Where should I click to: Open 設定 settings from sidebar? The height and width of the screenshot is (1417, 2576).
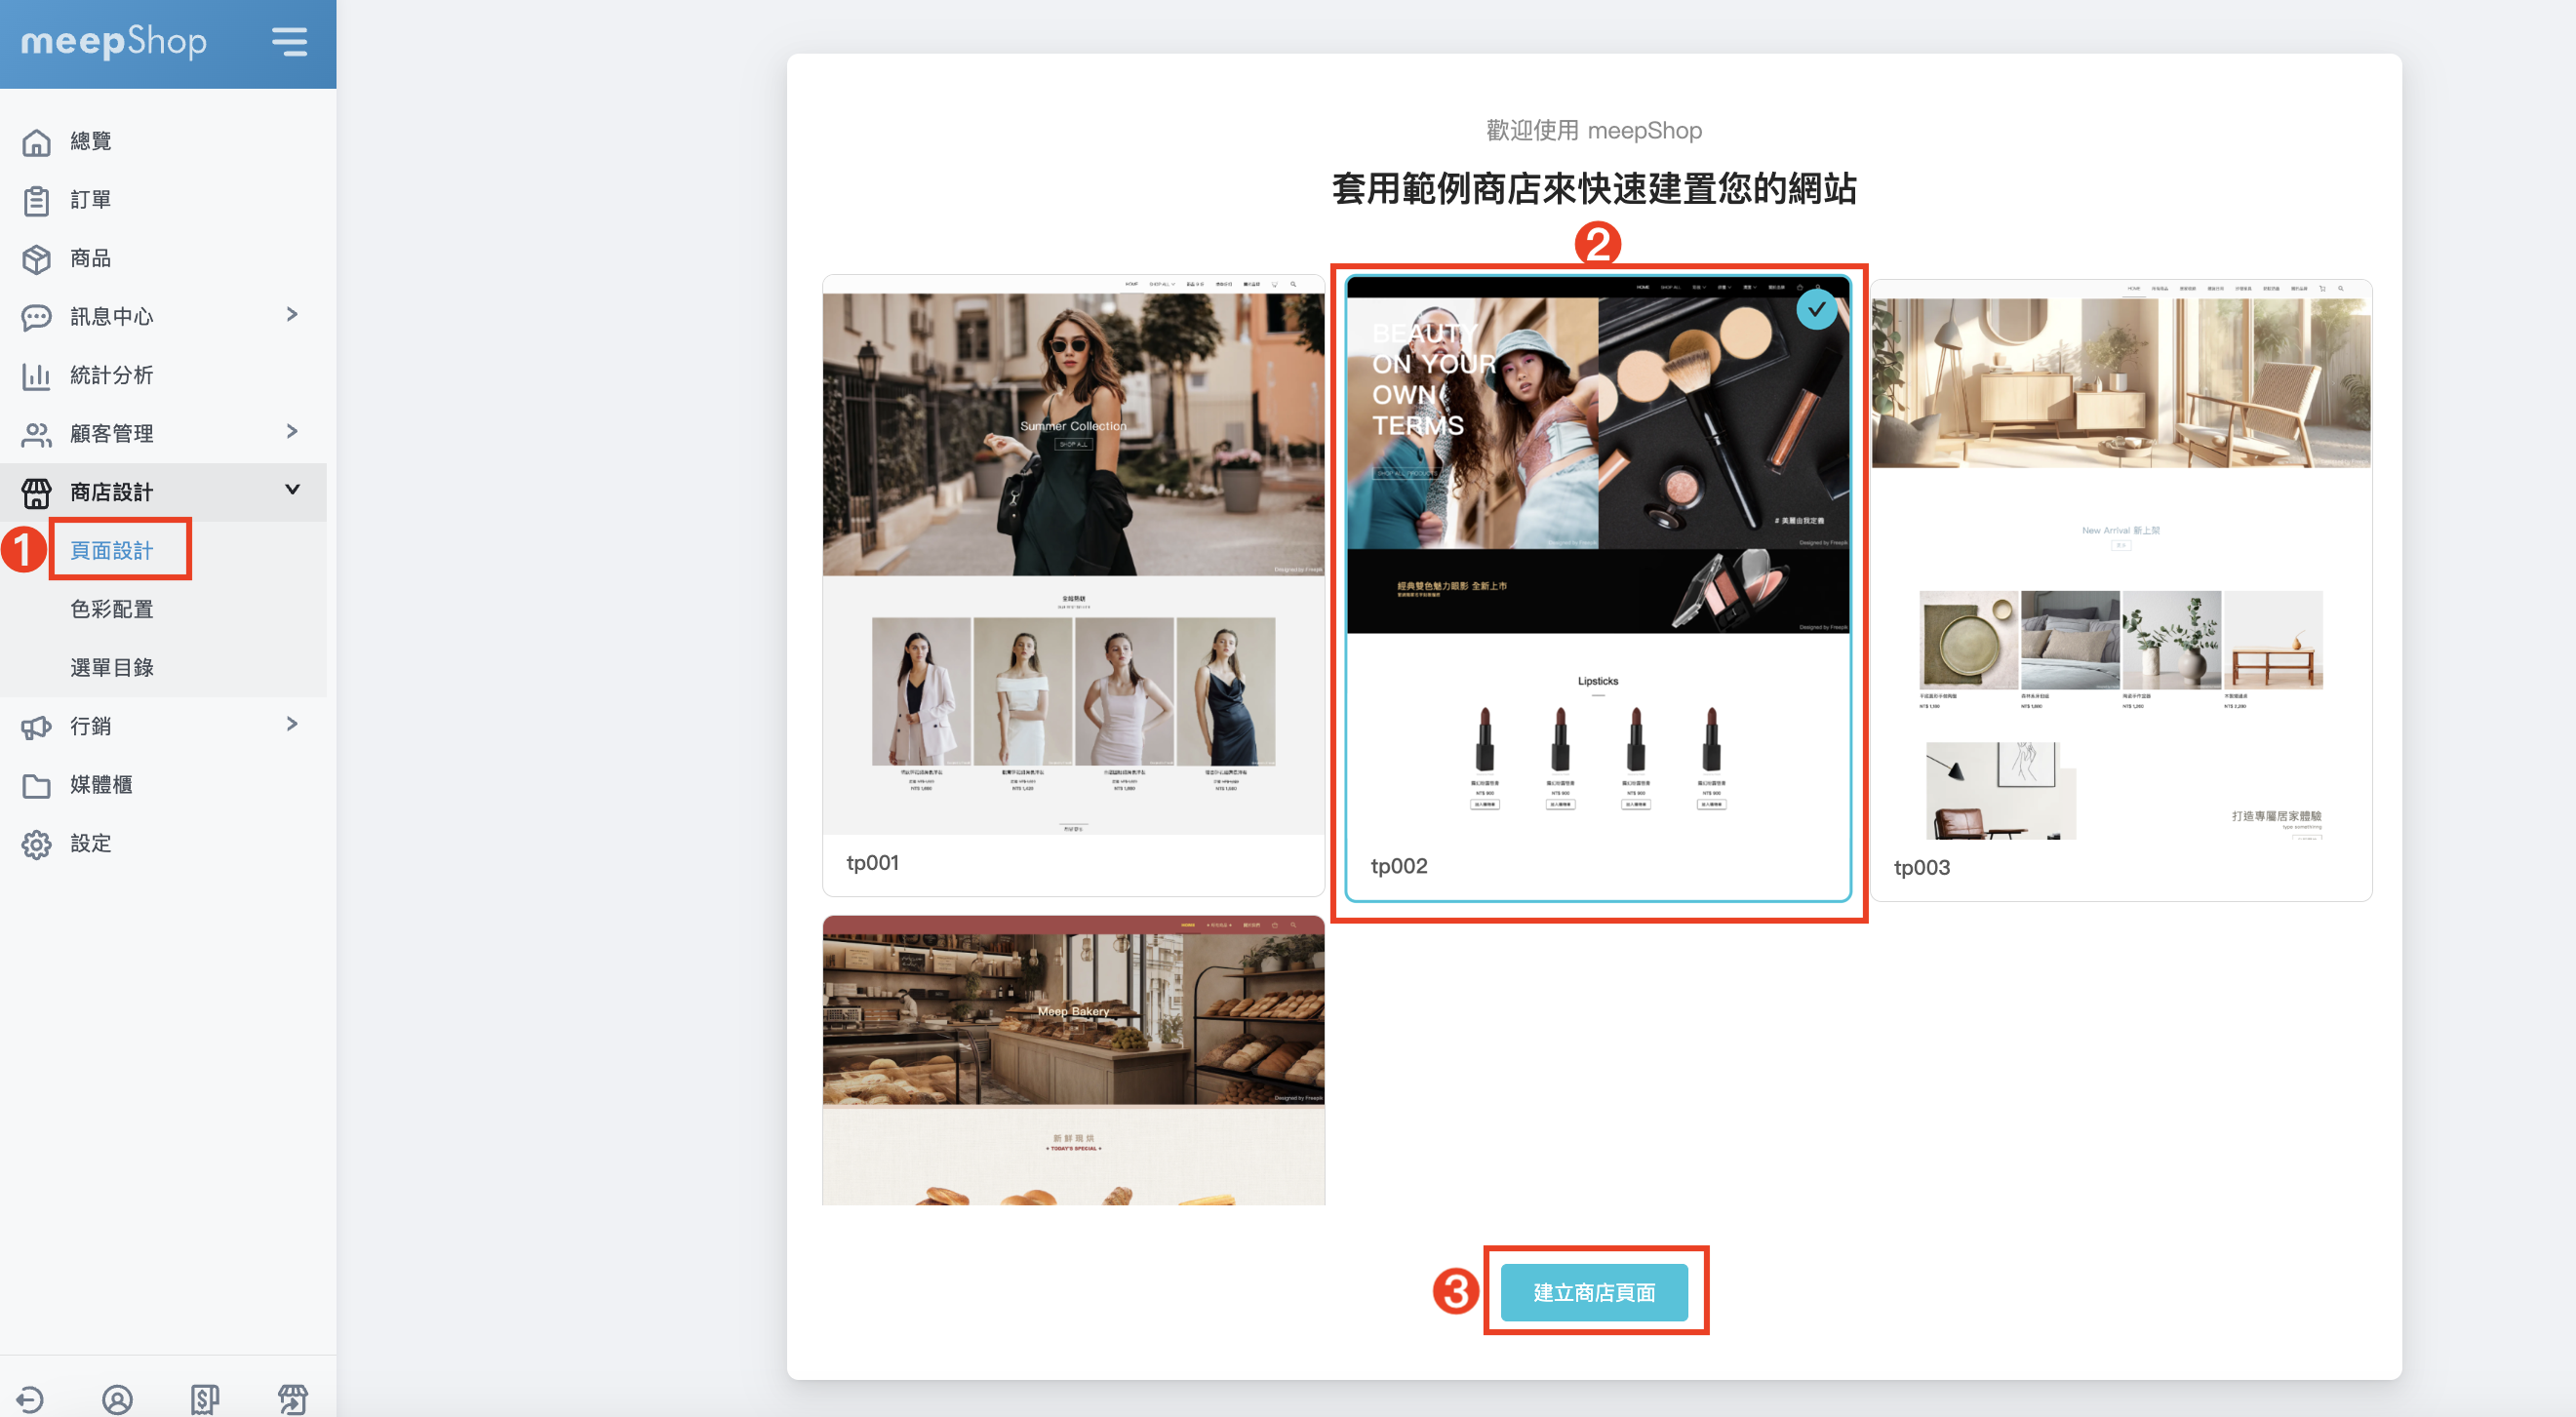(x=90, y=843)
